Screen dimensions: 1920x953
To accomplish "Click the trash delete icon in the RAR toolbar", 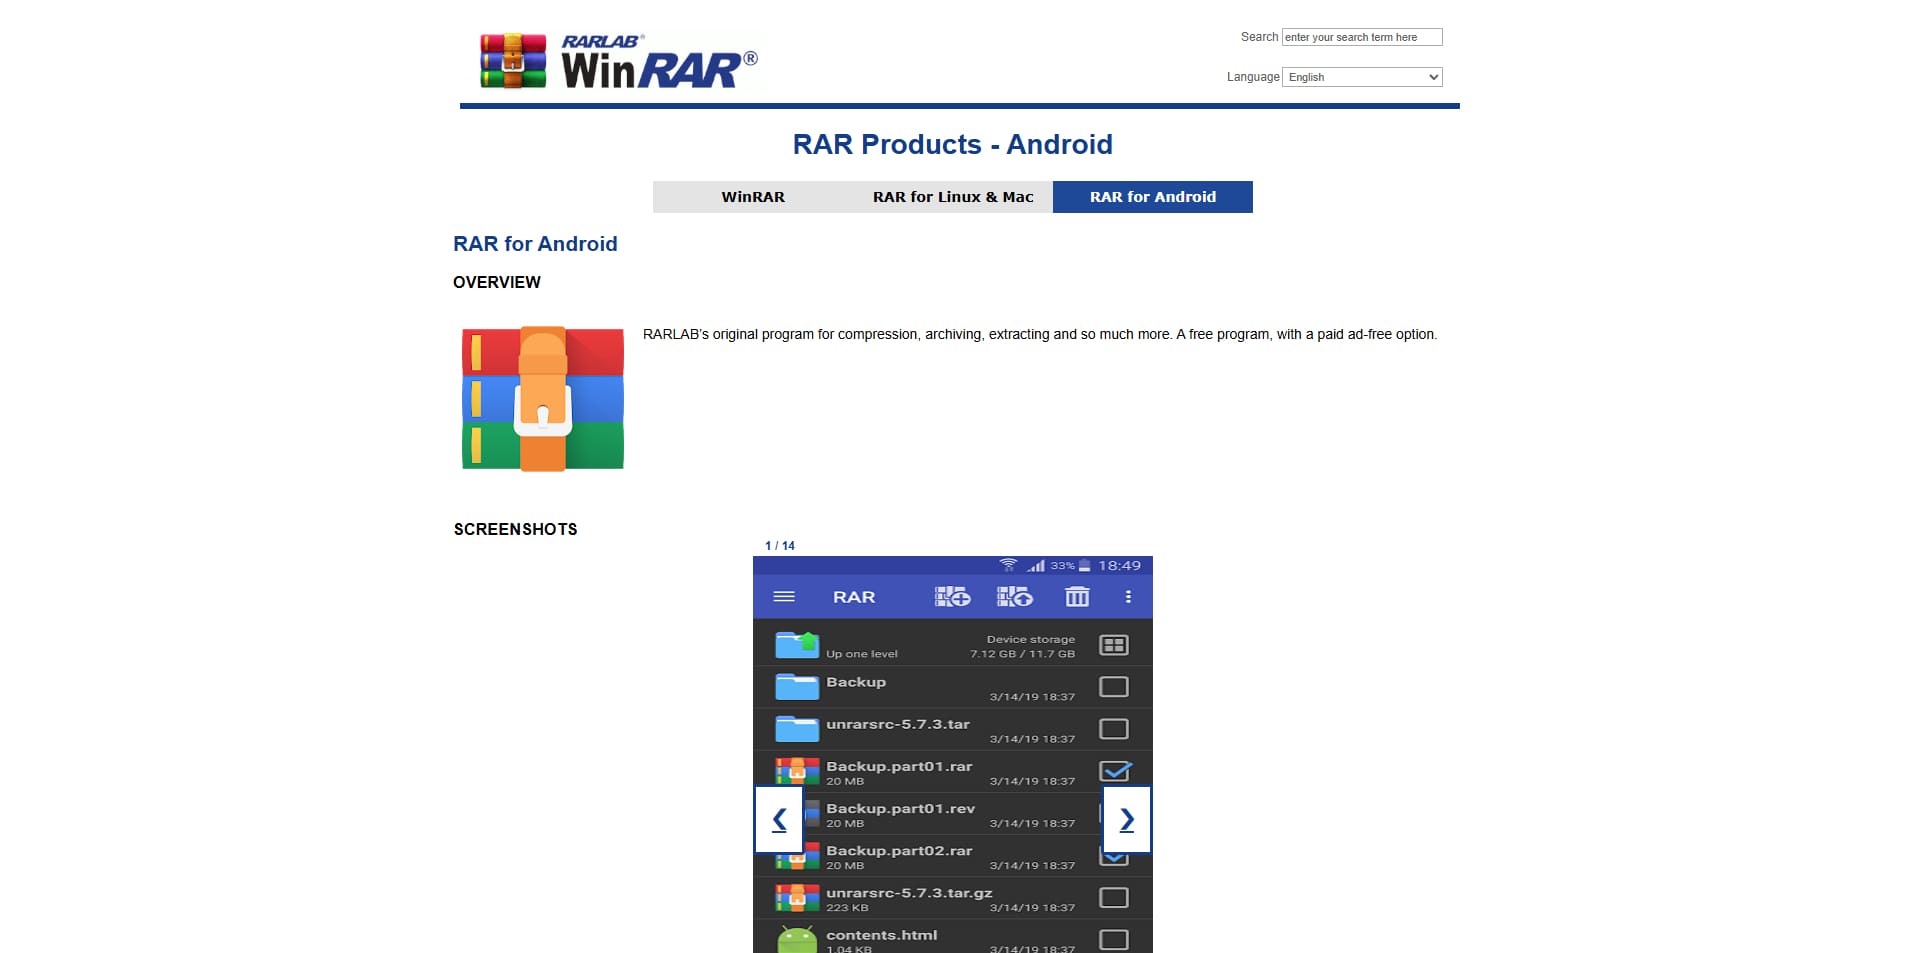I will [x=1077, y=597].
